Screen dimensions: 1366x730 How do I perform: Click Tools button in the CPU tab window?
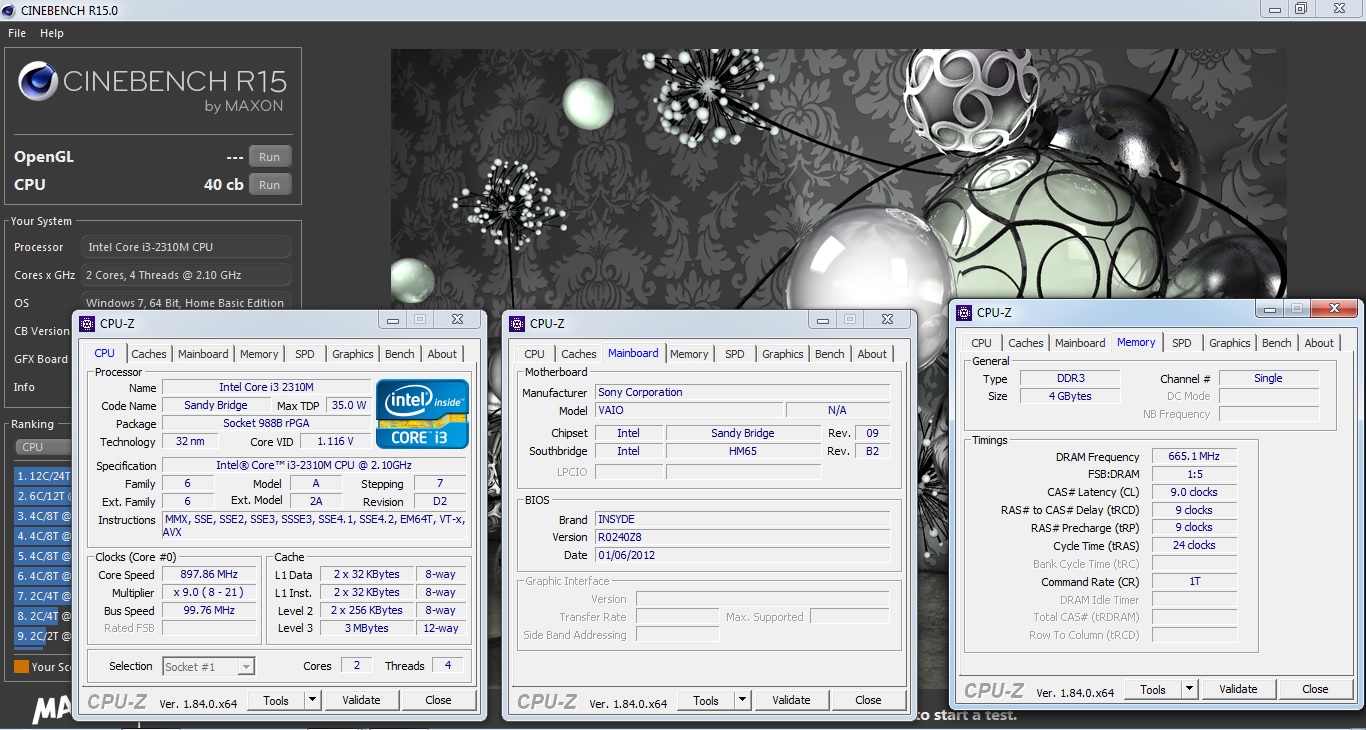click(x=276, y=700)
